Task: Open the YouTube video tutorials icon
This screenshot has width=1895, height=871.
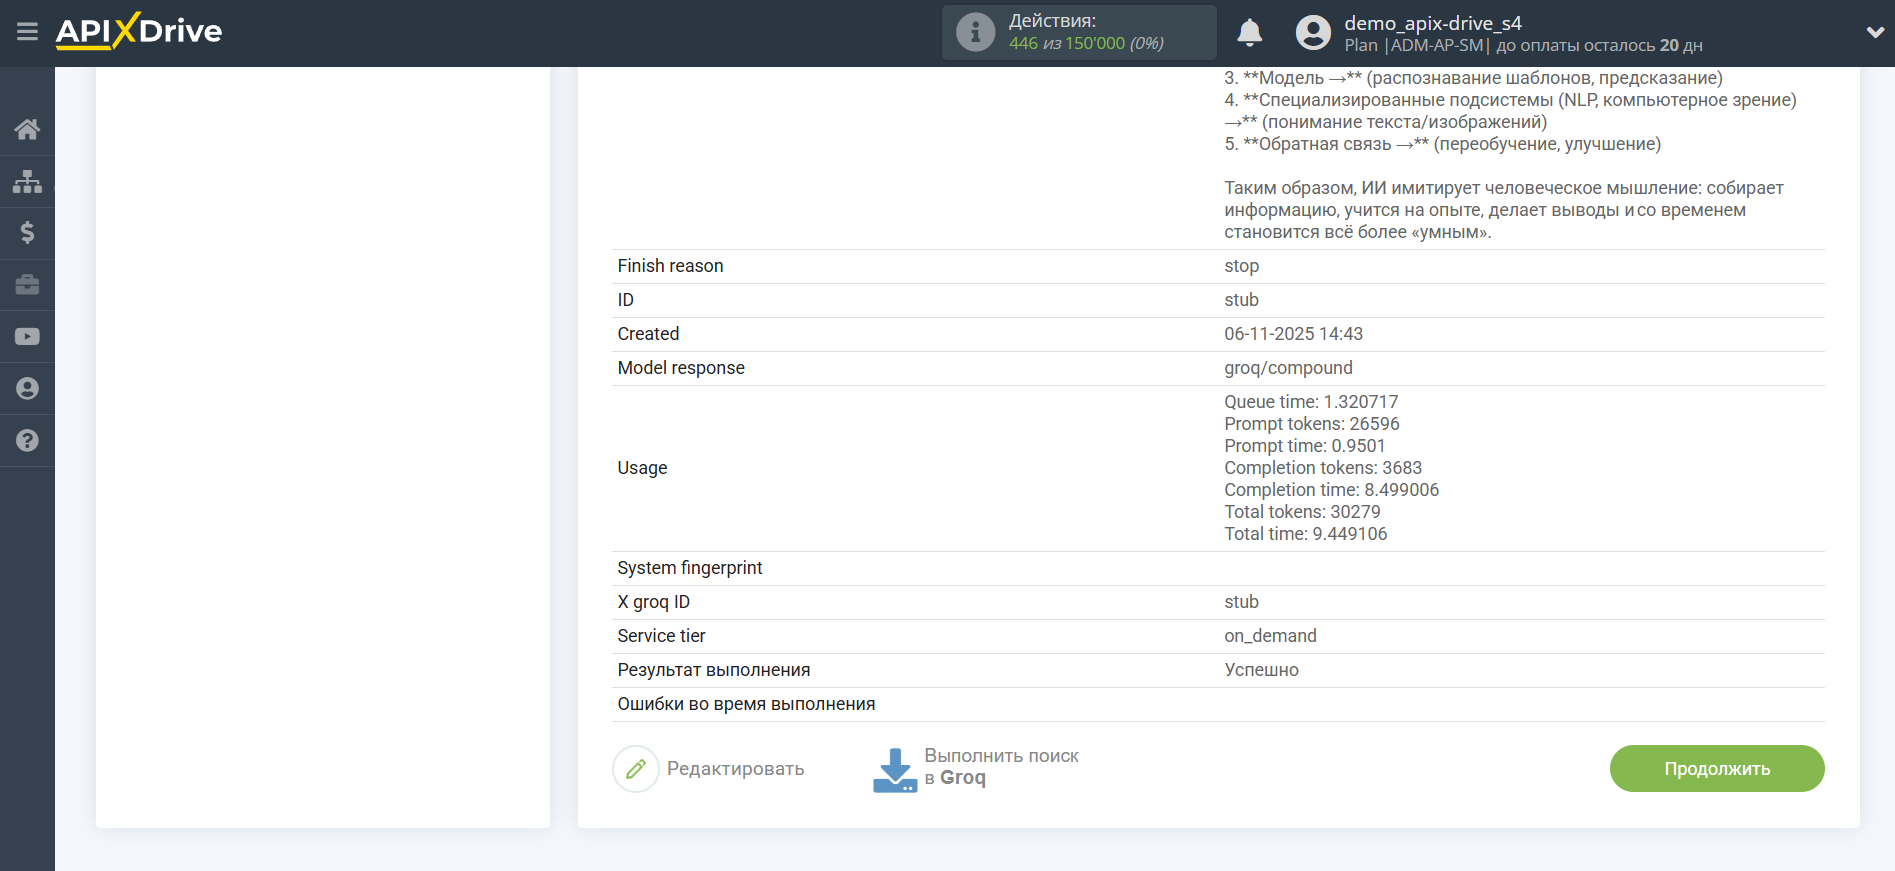Action: pos(27,337)
